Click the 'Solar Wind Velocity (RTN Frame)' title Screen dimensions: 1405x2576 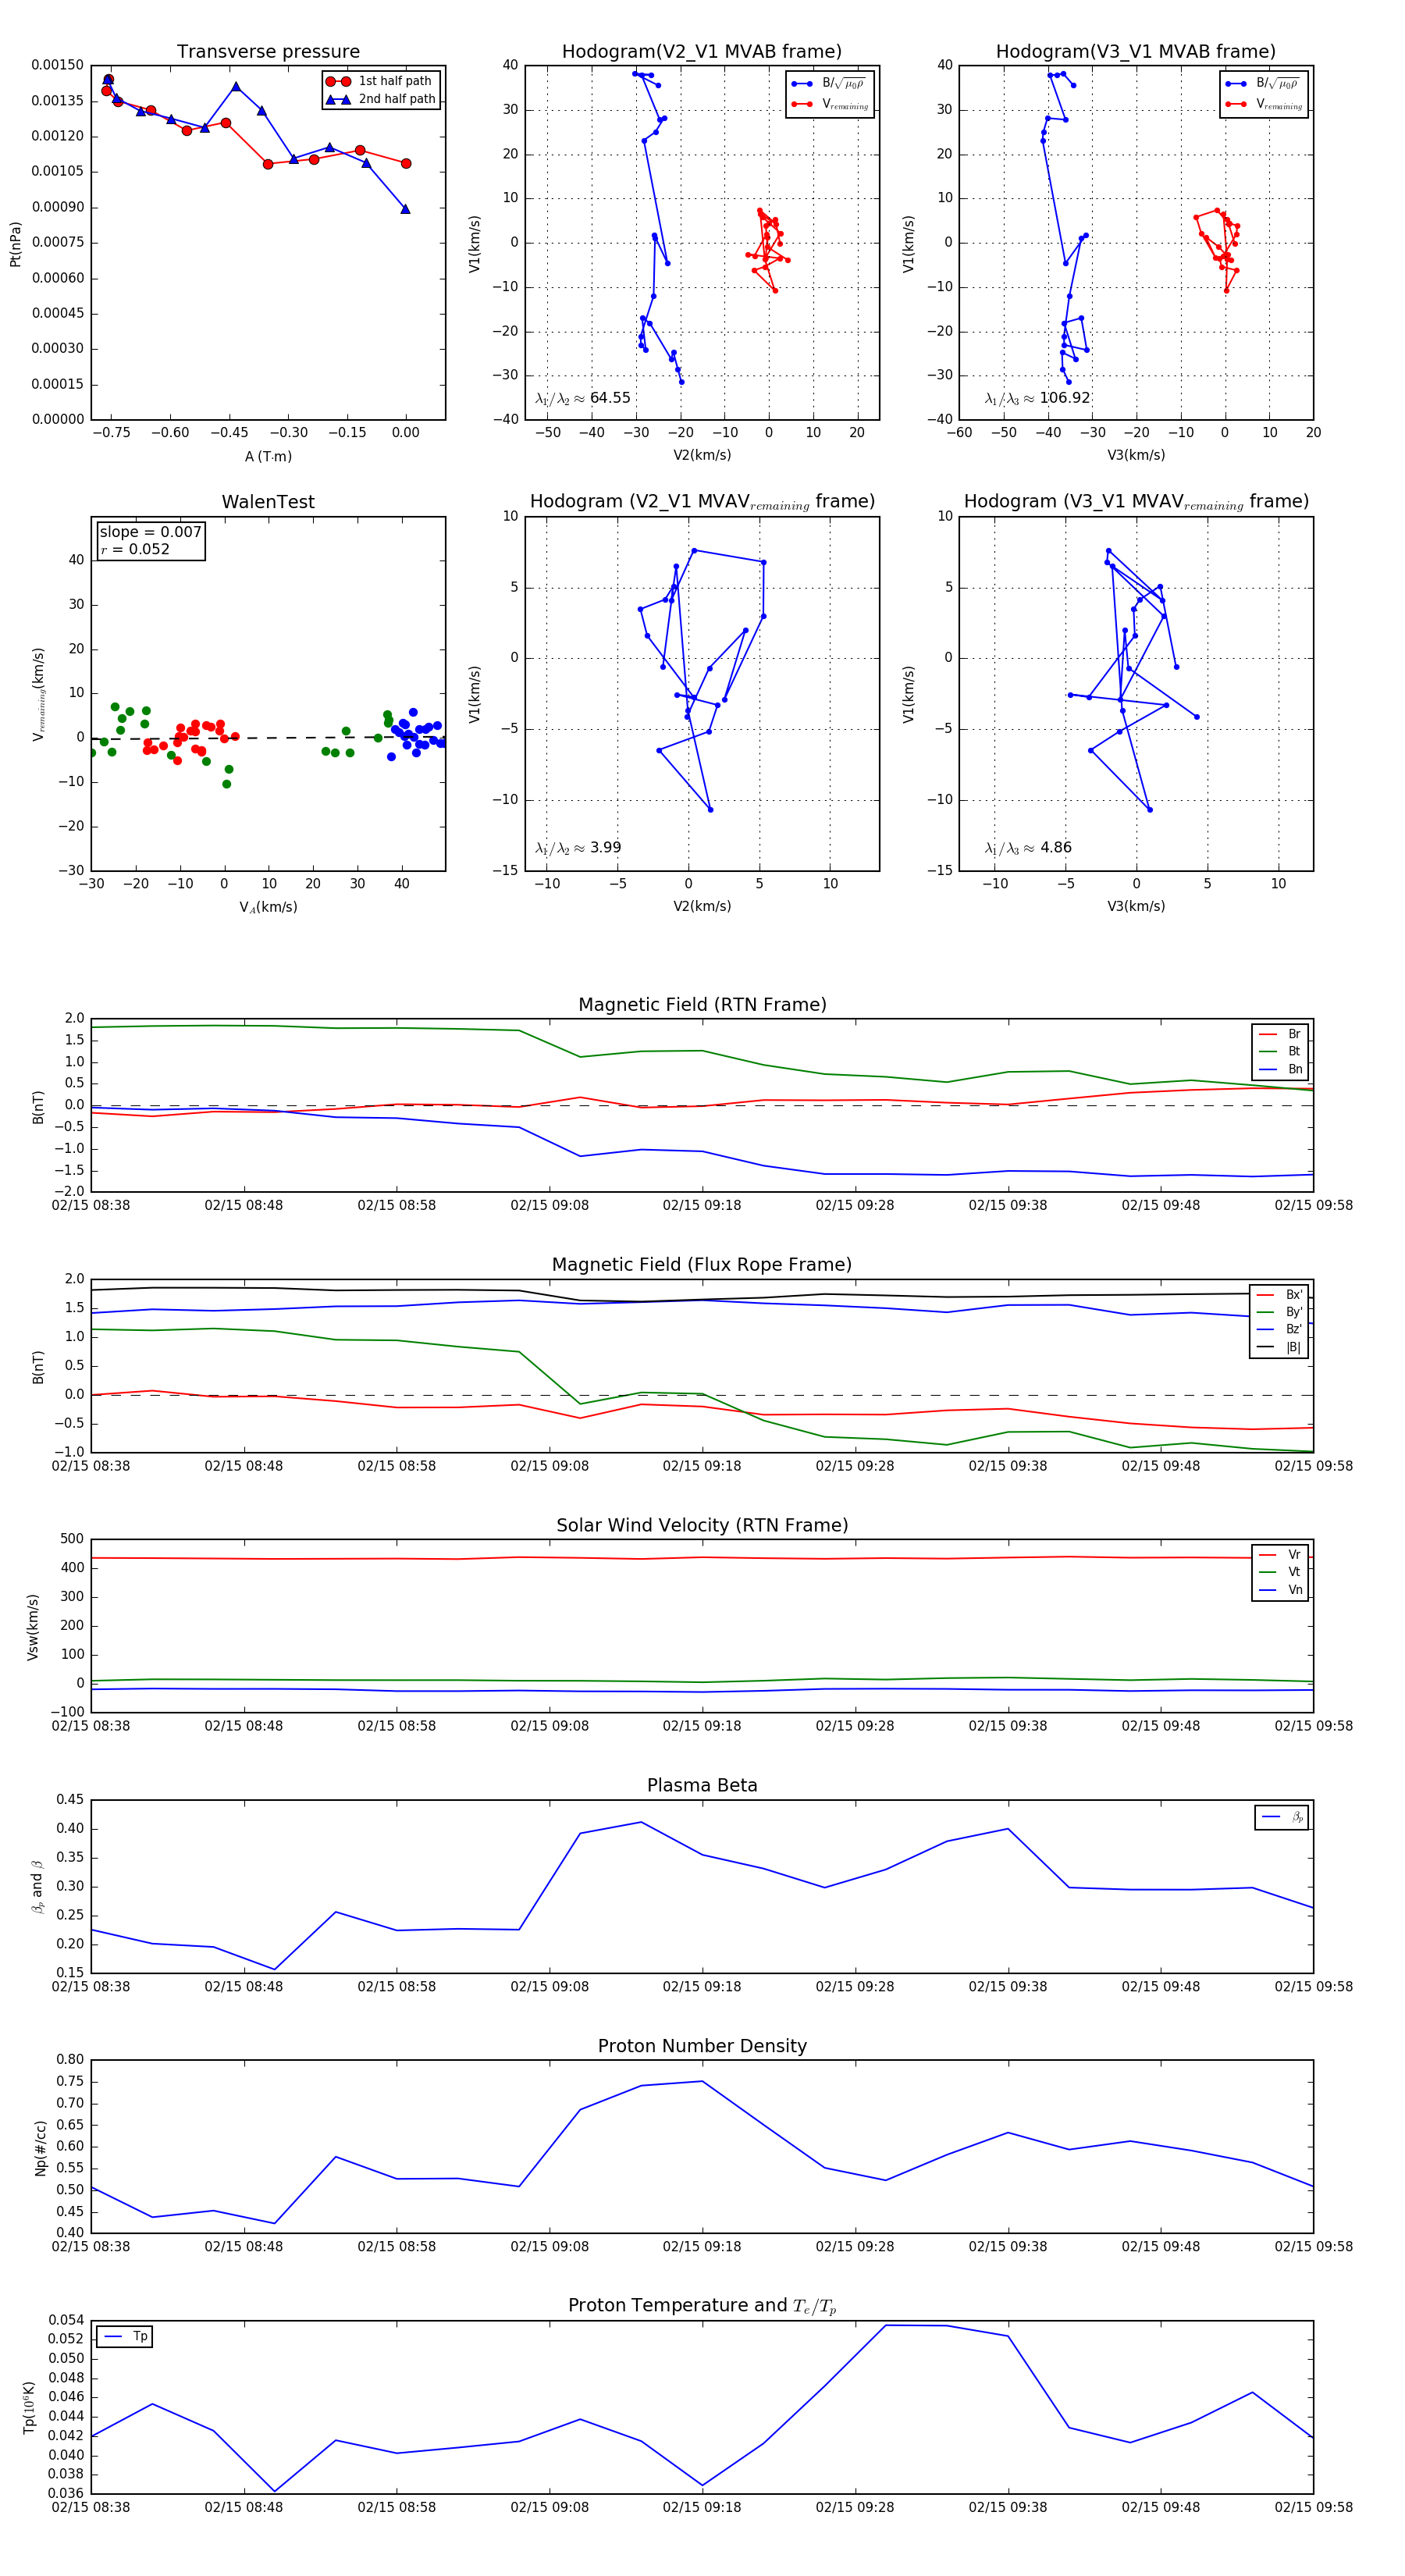[702, 1526]
